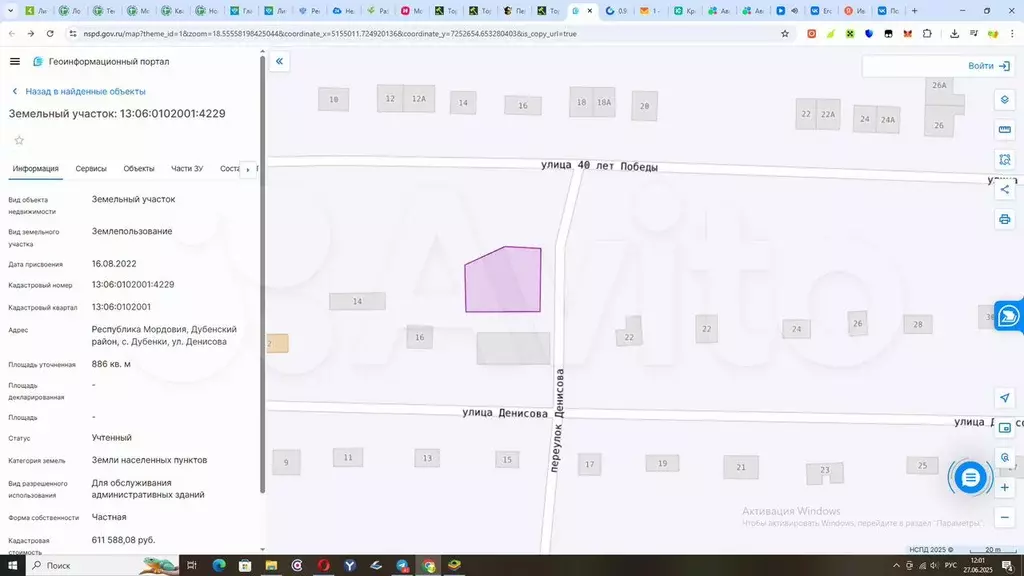Image resolution: width=1024 pixels, height=576 pixels.
Task: Open the Chrome three-dot menu
Action: click(x=1012, y=34)
